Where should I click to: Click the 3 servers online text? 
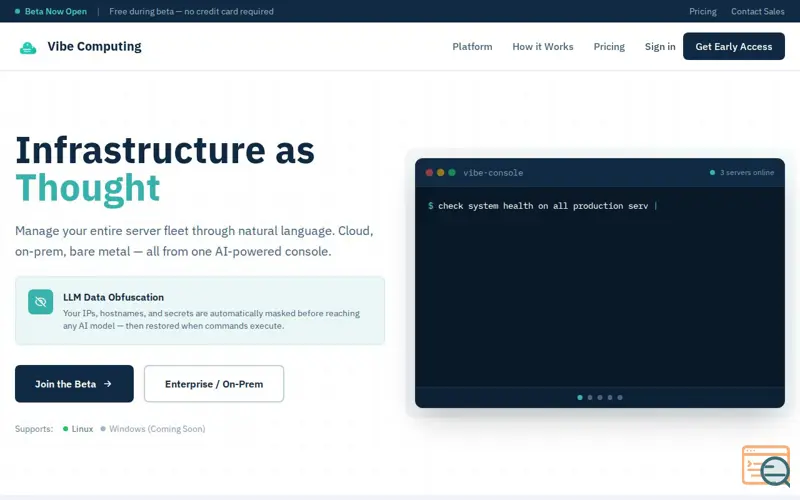(747, 172)
